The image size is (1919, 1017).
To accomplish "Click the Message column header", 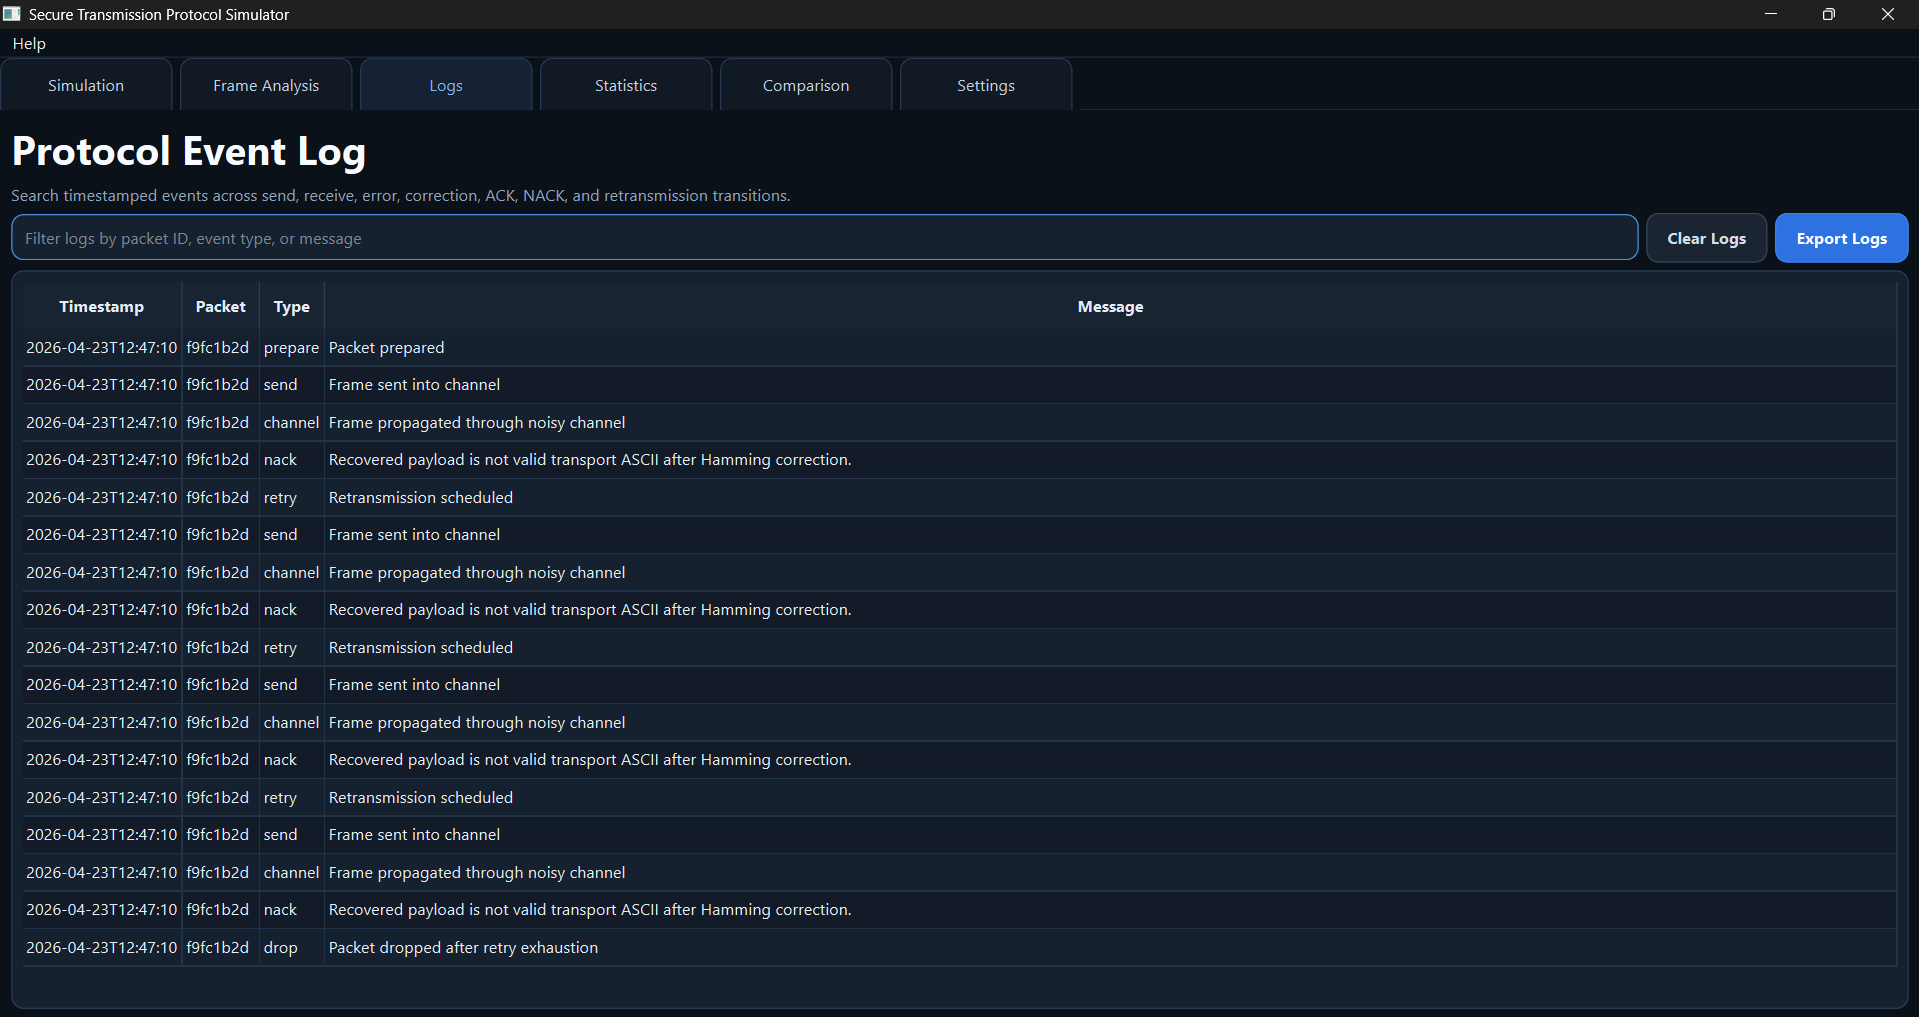I will coord(1110,307).
